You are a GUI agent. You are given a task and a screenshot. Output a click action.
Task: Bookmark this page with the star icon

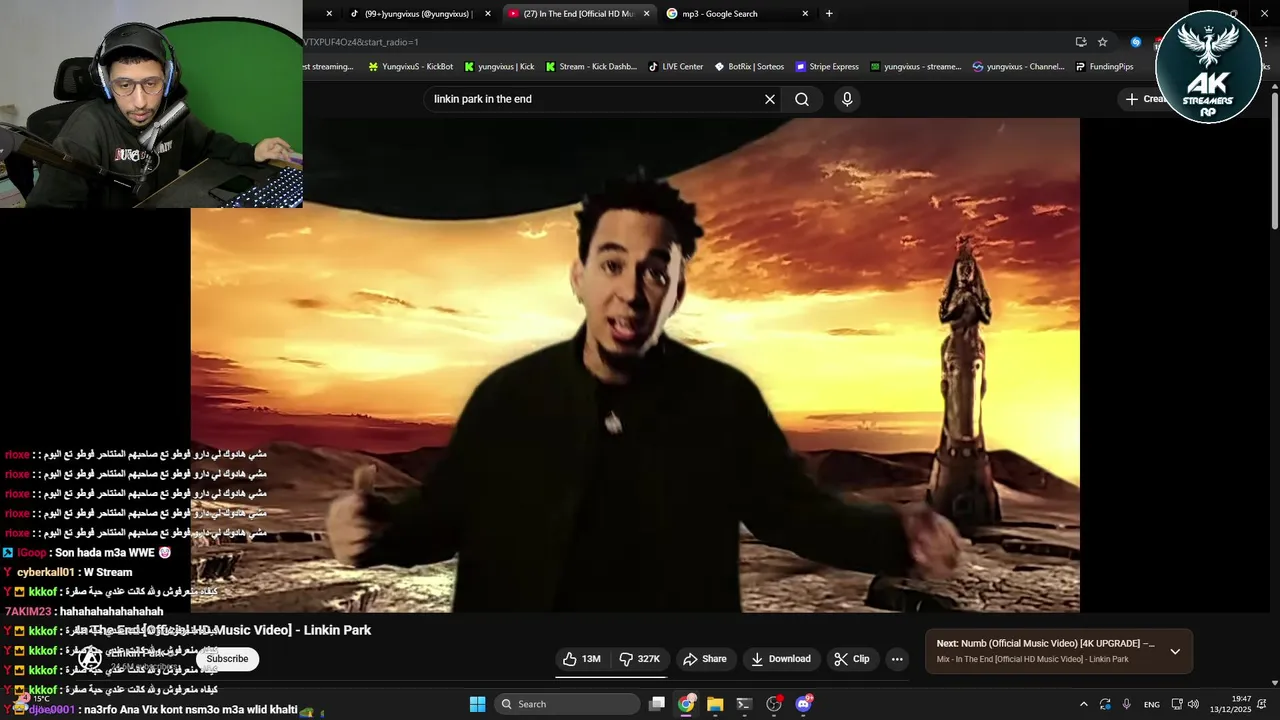point(1102,42)
